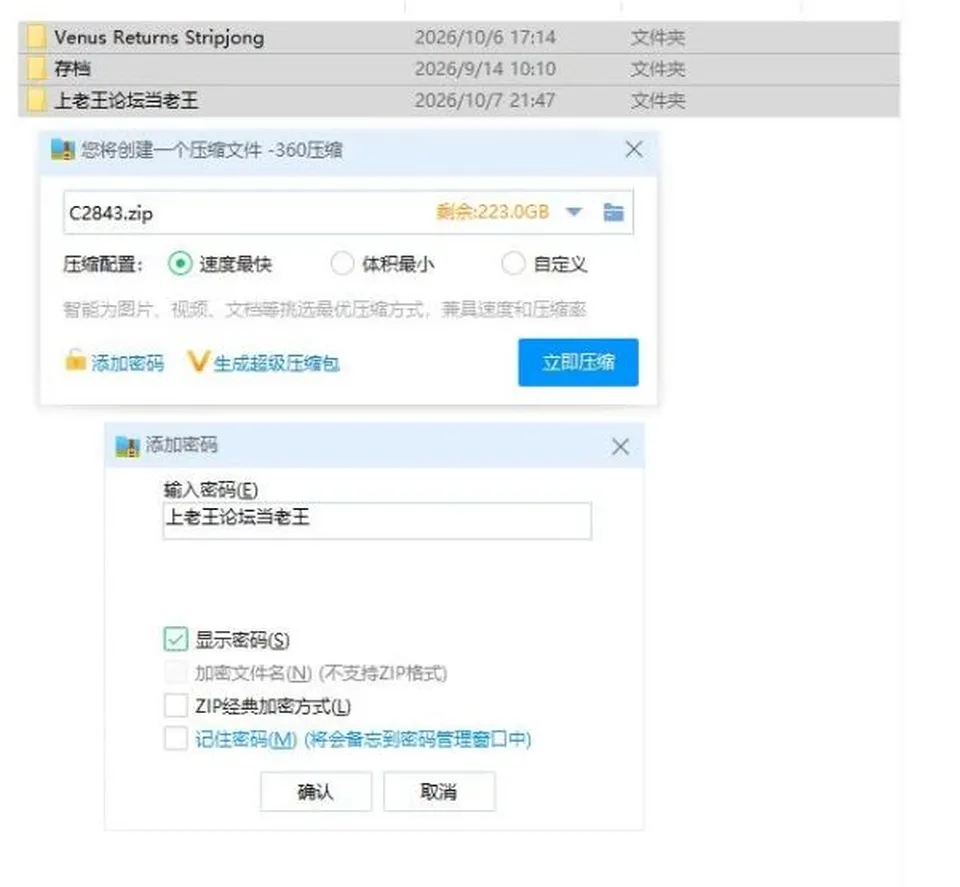The height and width of the screenshot is (887, 960).
Task: Check the 记住密码(M) checkbox
Action: click(176, 738)
